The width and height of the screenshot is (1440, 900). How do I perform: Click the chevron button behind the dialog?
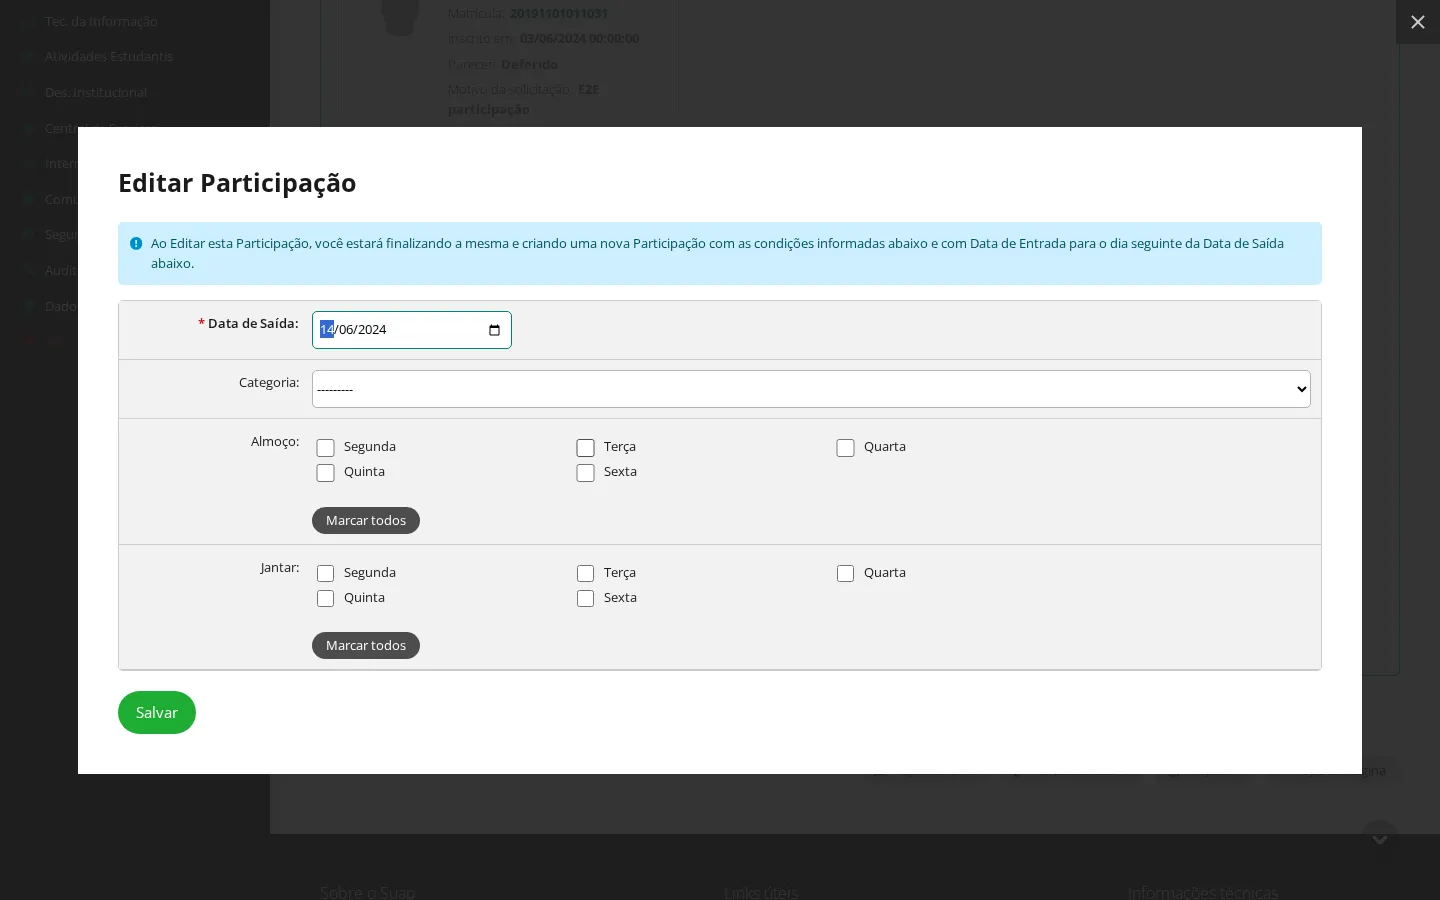click(1379, 838)
